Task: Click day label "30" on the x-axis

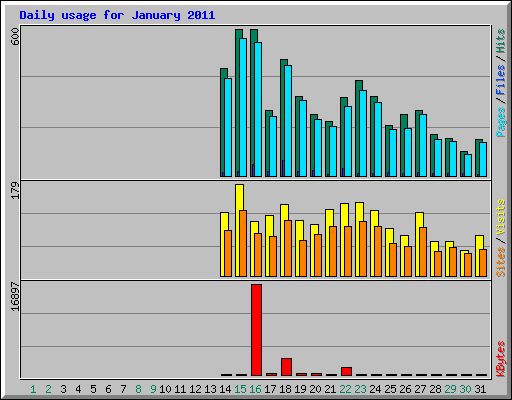Action: coord(465,389)
